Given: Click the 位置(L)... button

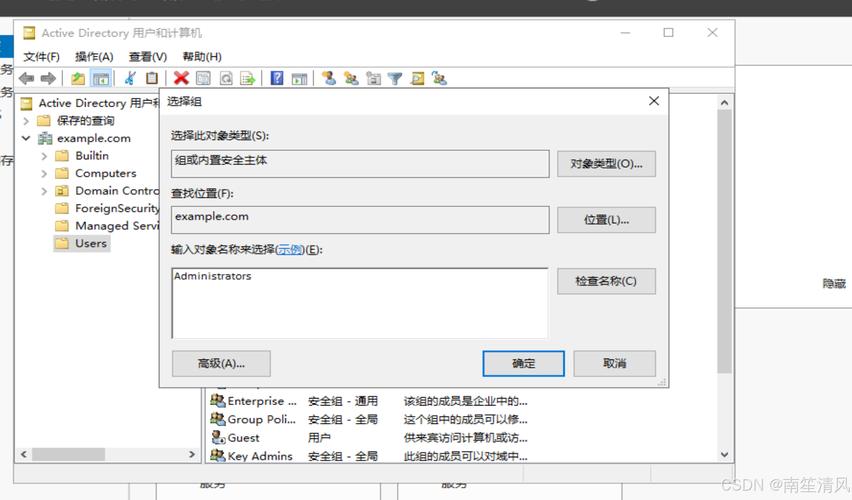Looking at the screenshot, I should point(606,220).
